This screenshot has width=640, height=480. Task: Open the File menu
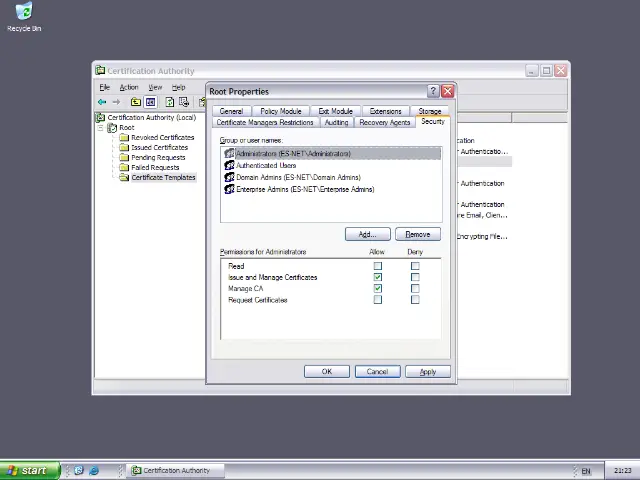[x=104, y=87]
